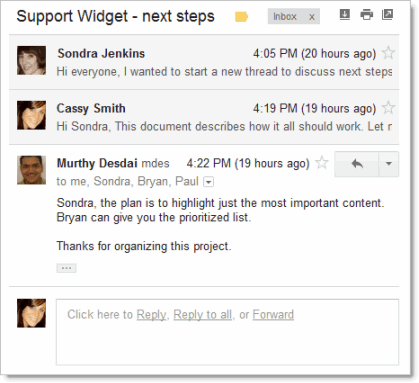Remove the Inbox label with x
The width and height of the screenshot is (419, 383).
(x=312, y=17)
